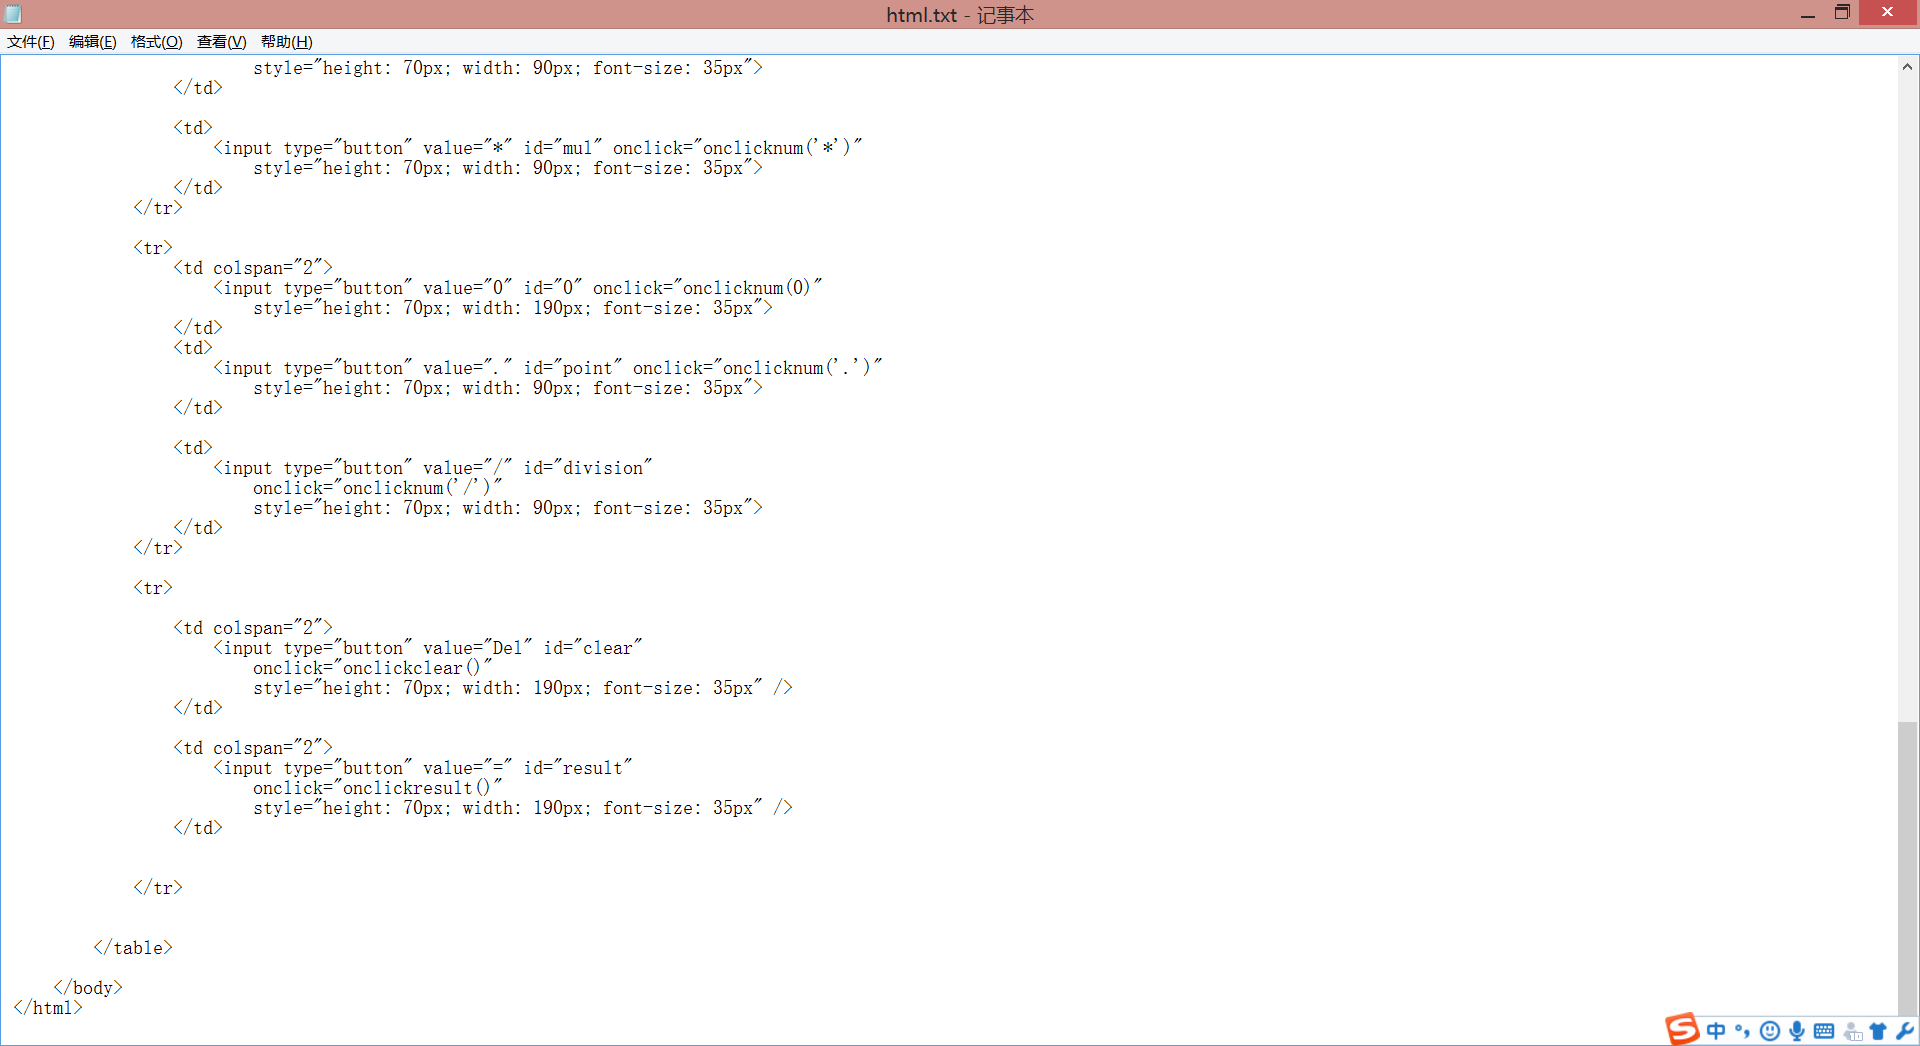
Task: Click the </html> closing tag
Action: [48, 1008]
